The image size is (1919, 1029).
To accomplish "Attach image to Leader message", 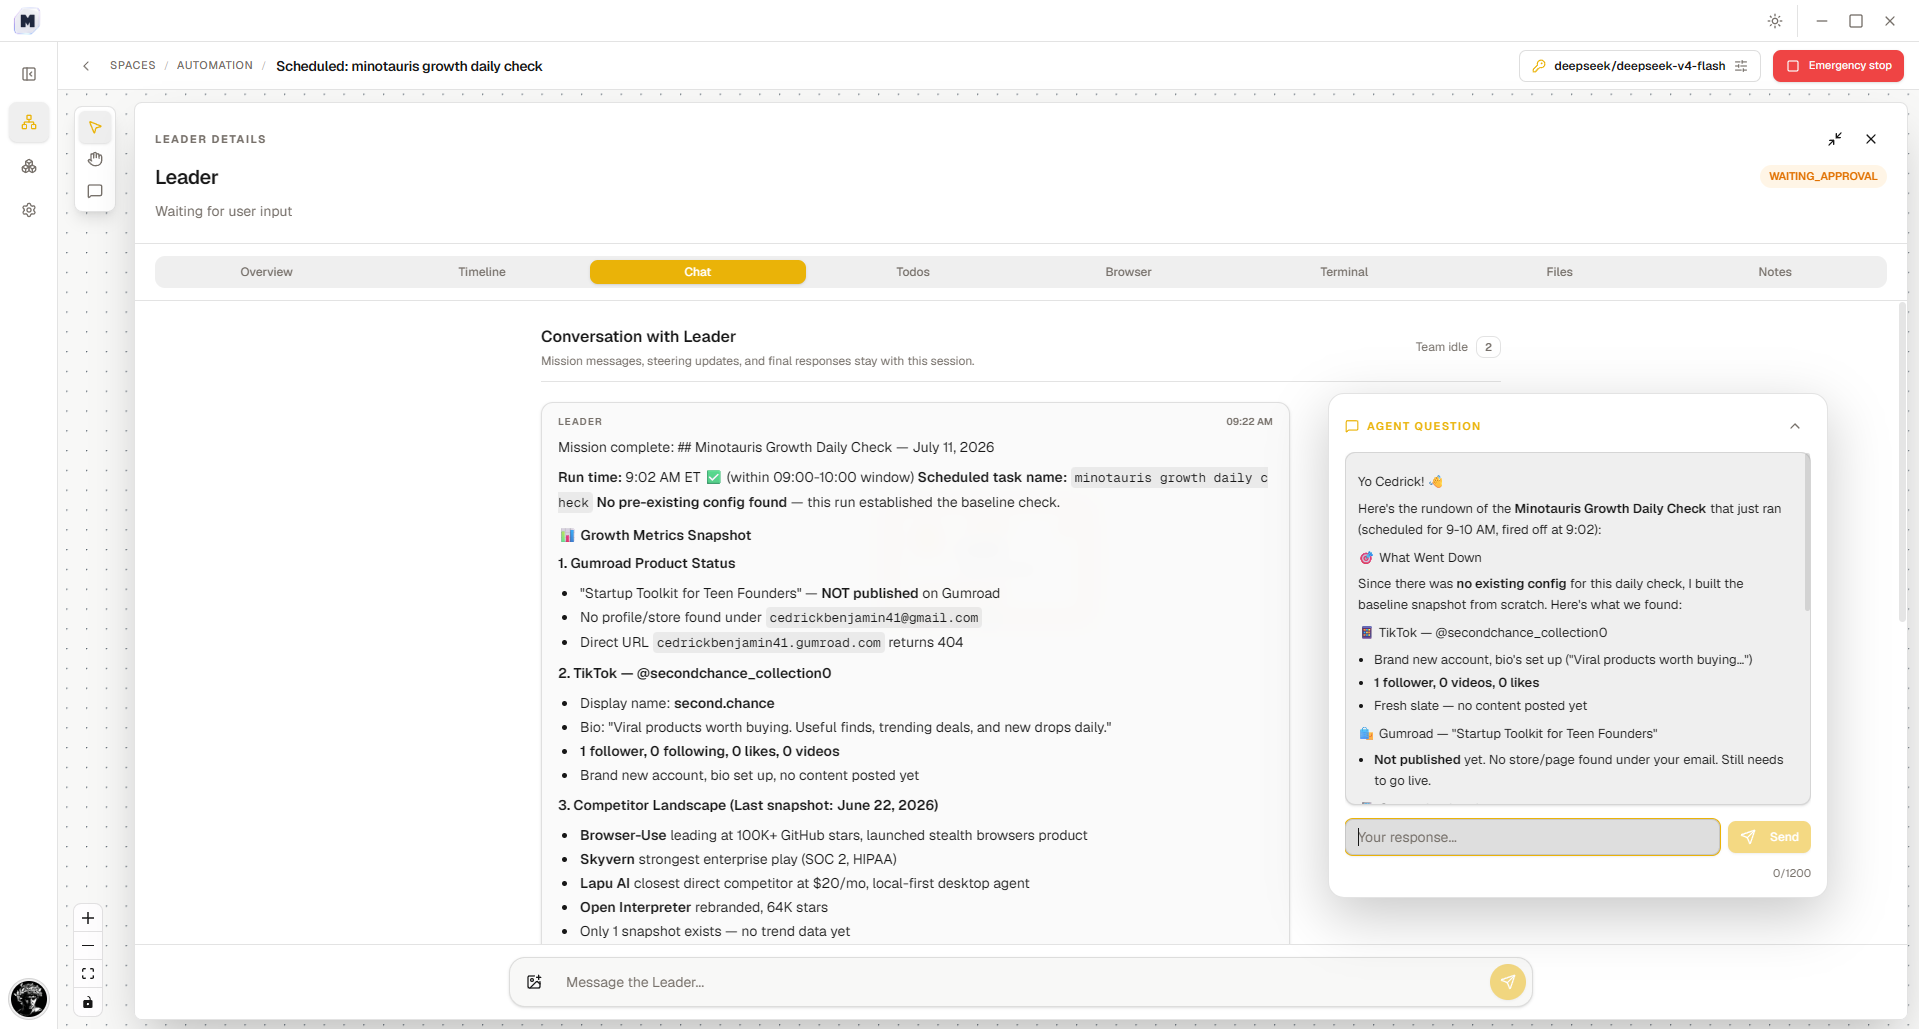I will 534,982.
